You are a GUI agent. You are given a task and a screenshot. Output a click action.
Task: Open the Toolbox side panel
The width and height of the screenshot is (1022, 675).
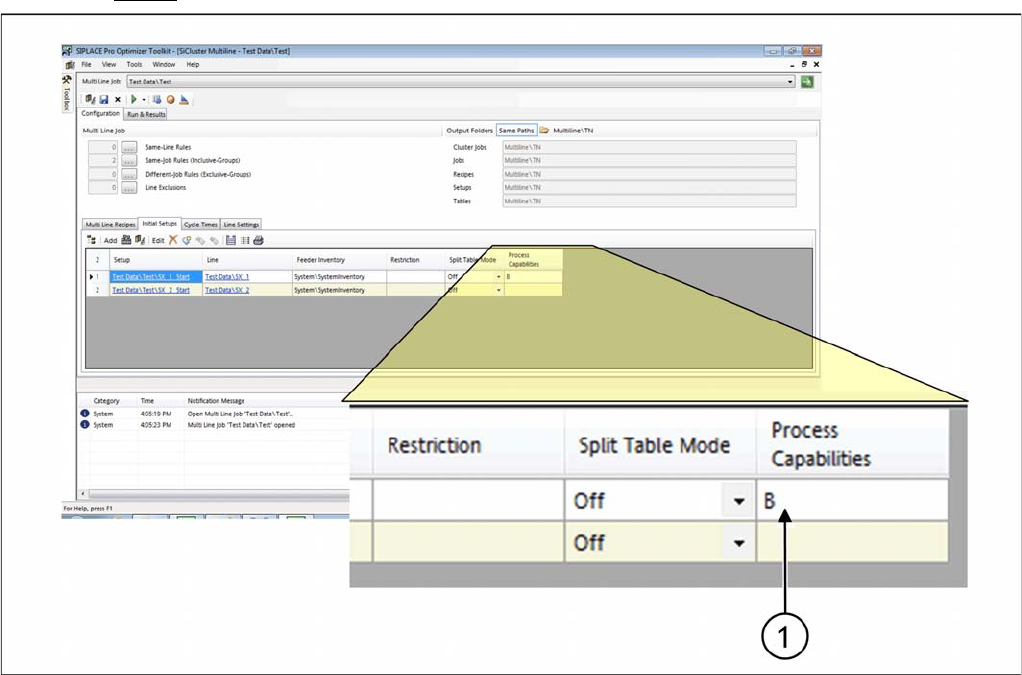pos(66,91)
